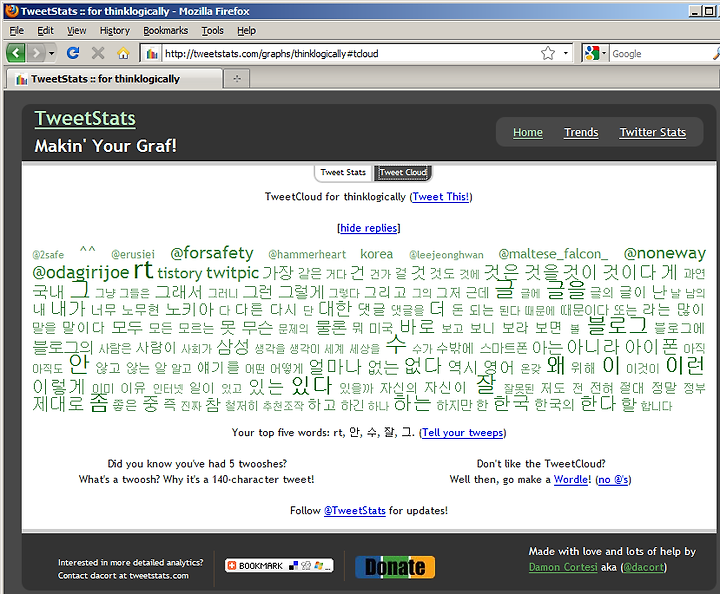Click @2safe in the tweet cloud
The width and height of the screenshot is (720, 594).
[48, 255]
